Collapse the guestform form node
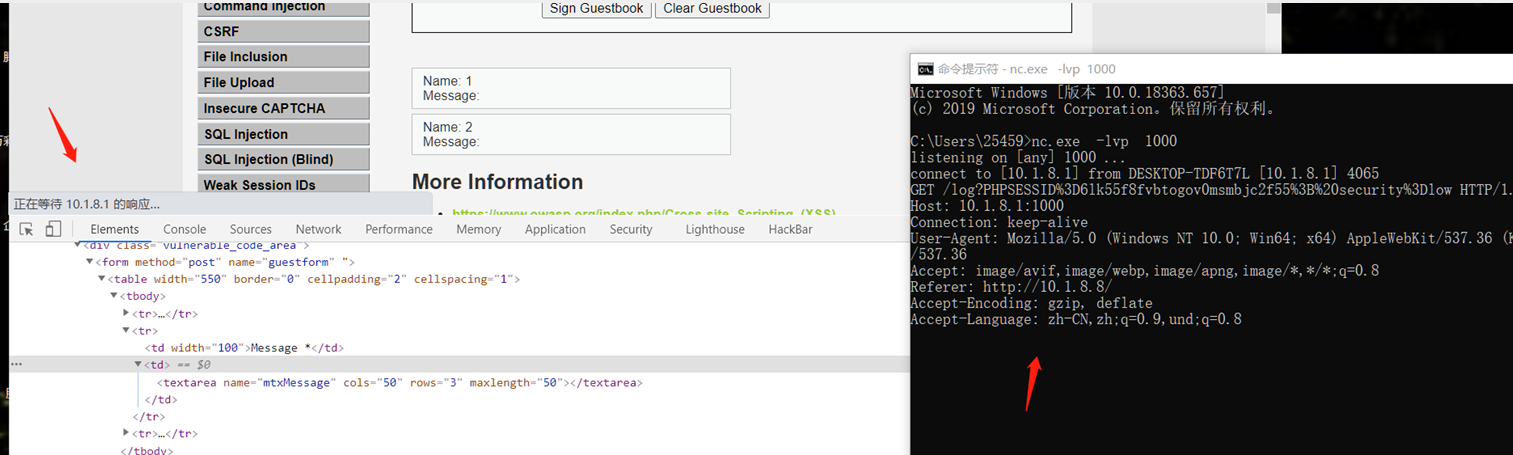1513x455 pixels. (x=89, y=262)
